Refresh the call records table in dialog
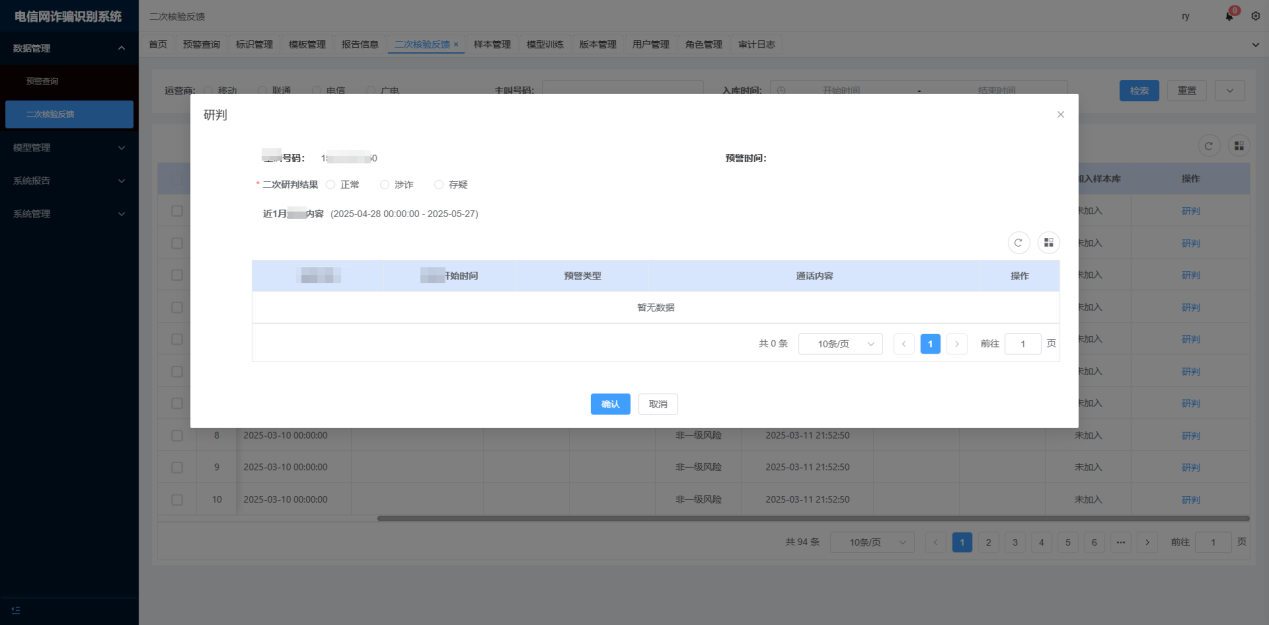1269x625 pixels. click(1018, 242)
